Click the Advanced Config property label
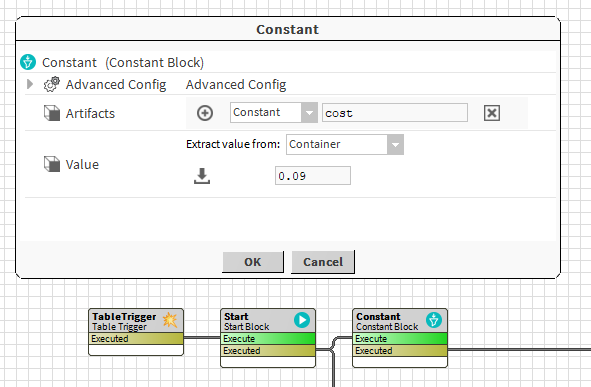This screenshot has width=591, height=387. pos(116,84)
